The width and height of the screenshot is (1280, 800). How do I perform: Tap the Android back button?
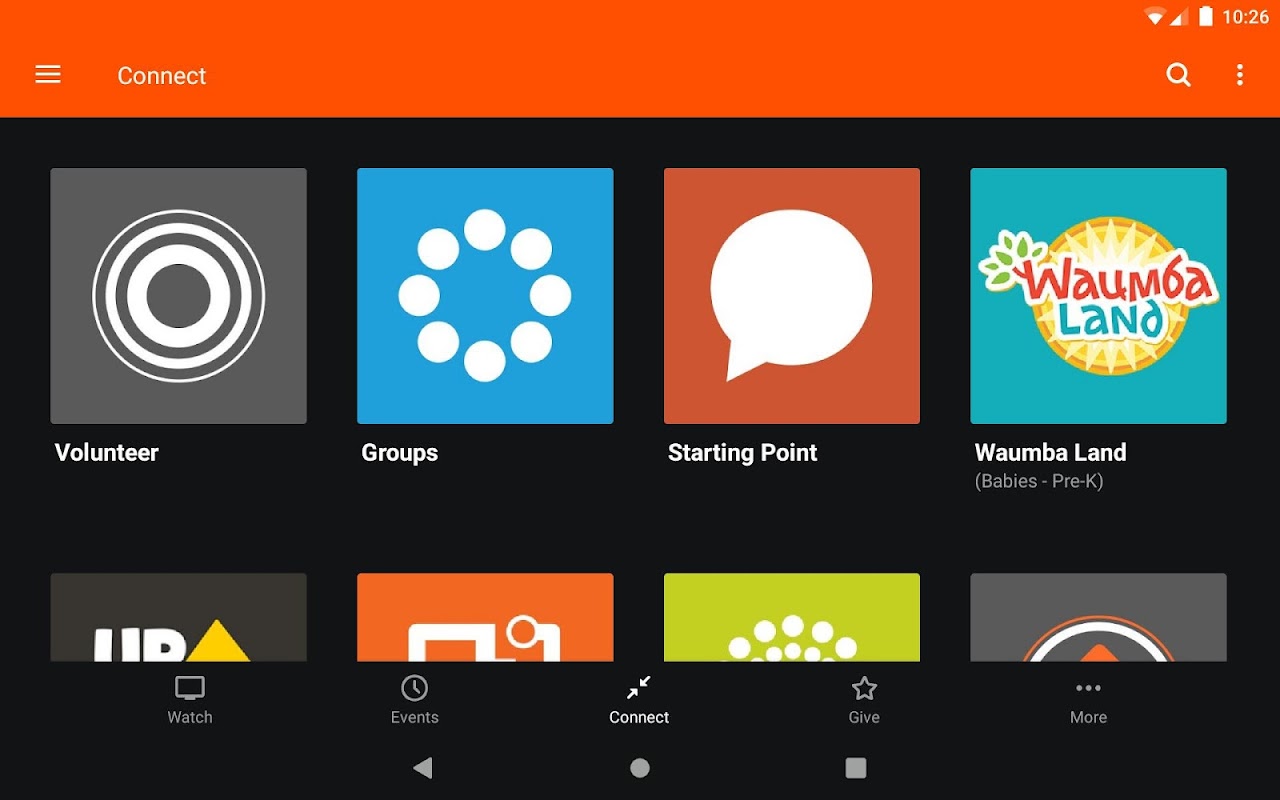coord(423,768)
